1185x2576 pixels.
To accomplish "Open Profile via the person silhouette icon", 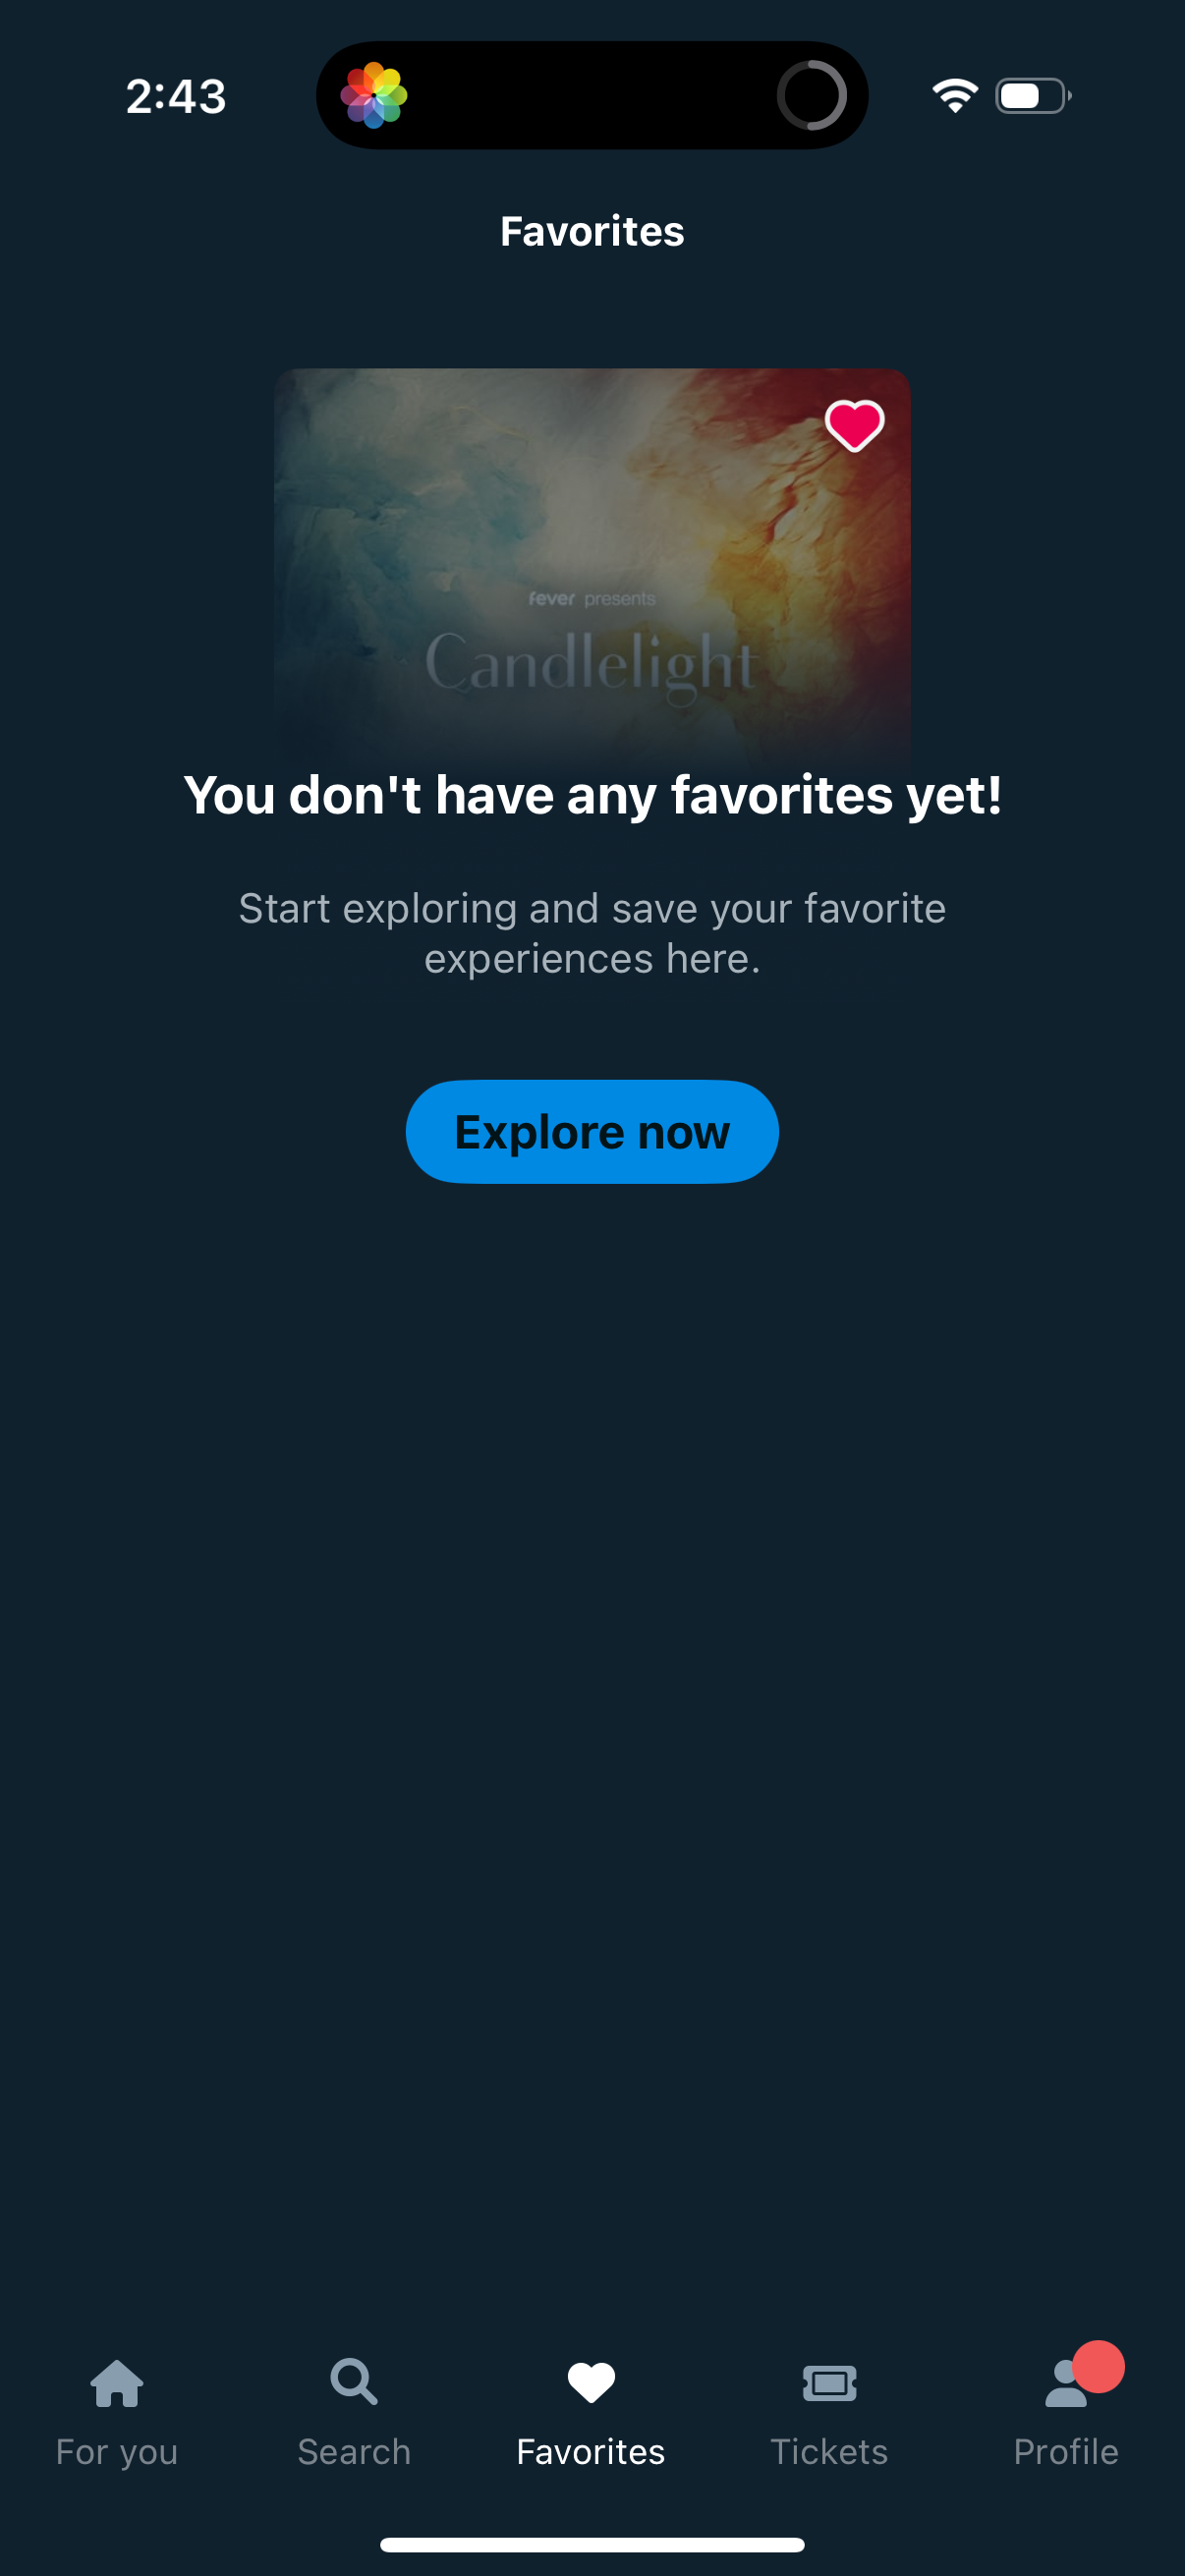I will (1066, 2384).
